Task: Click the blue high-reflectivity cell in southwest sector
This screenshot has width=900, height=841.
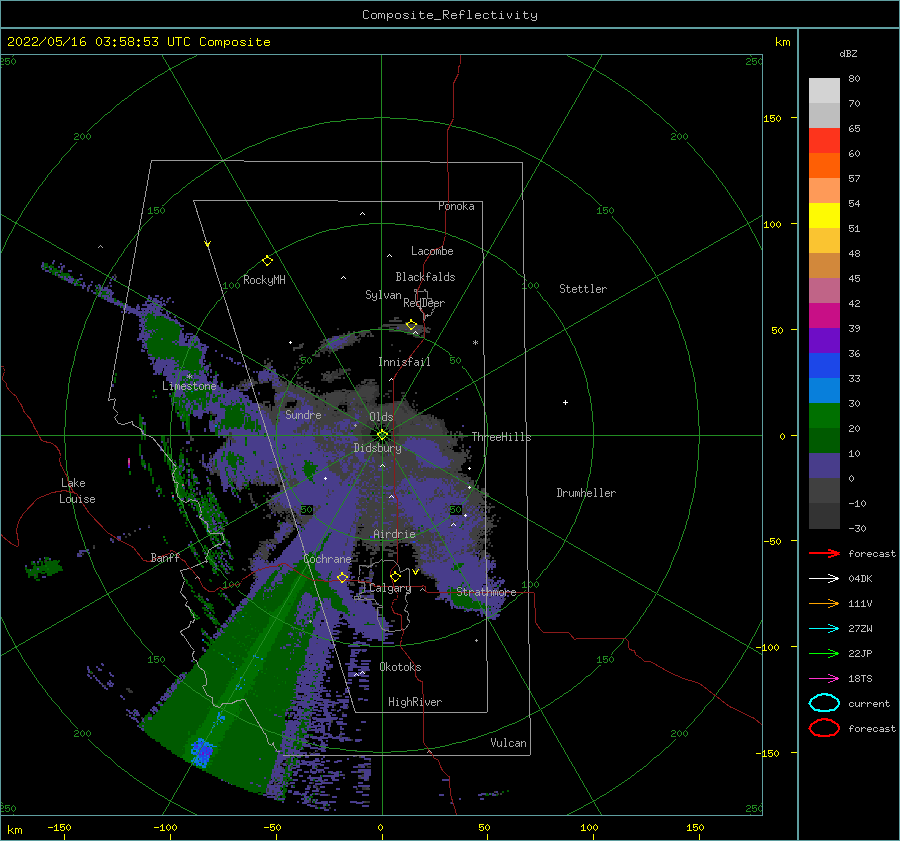Action: tap(201, 752)
